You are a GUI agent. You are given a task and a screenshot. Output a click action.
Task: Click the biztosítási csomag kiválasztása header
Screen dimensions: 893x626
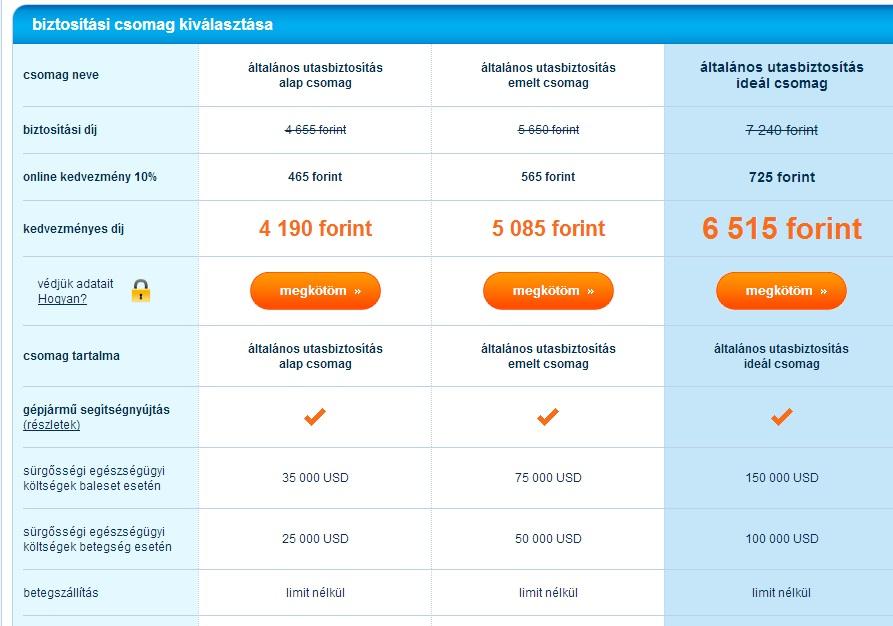(152, 24)
